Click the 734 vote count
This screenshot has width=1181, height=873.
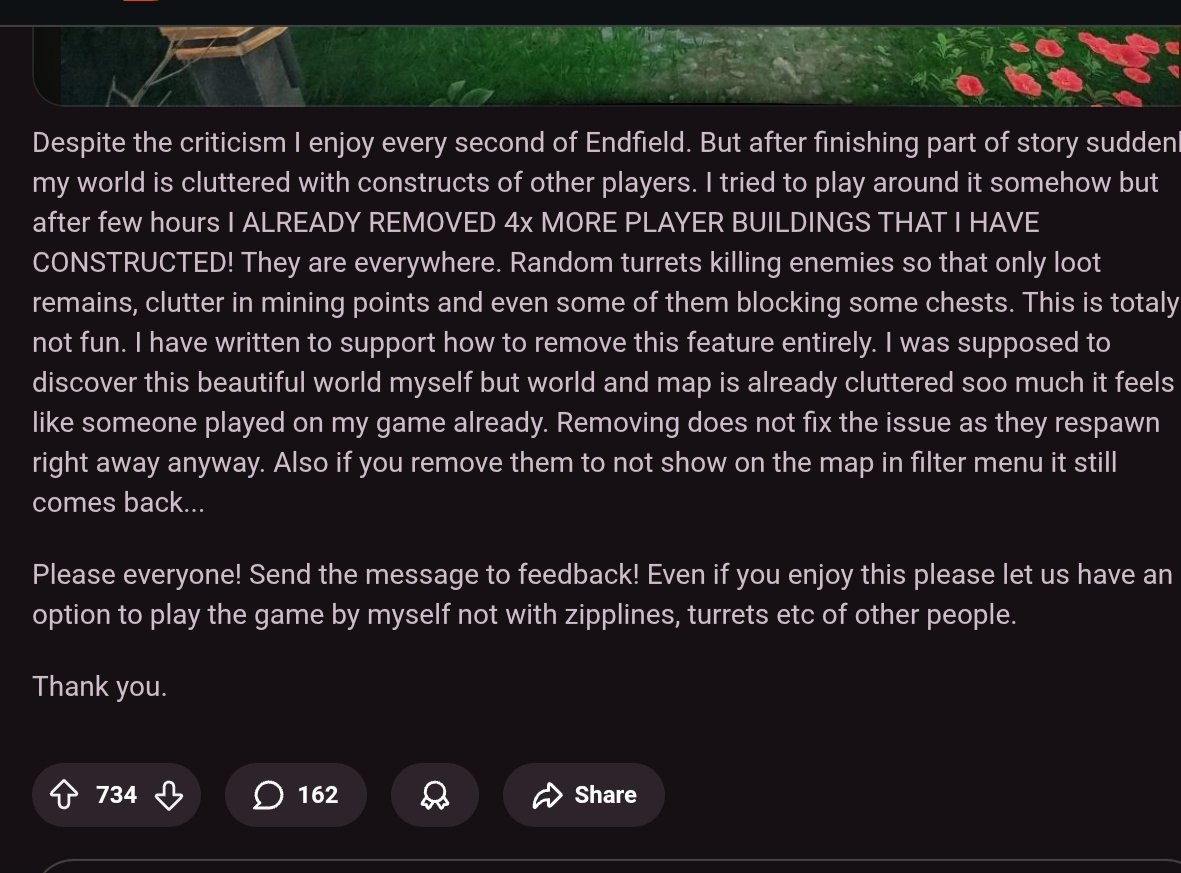(x=117, y=795)
